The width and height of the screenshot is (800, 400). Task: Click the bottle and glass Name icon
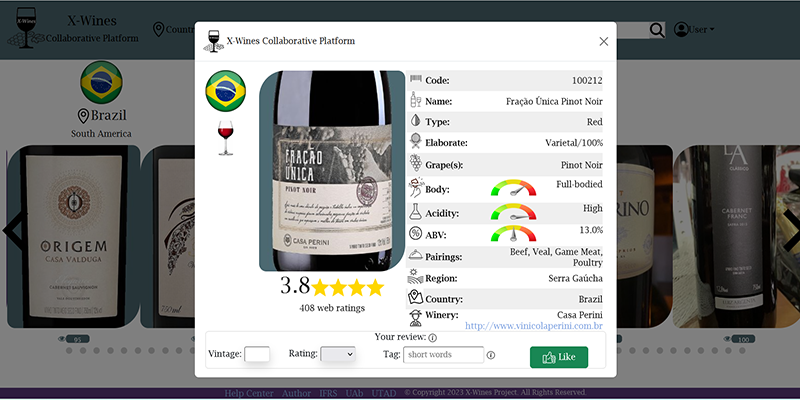click(x=416, y=100)
